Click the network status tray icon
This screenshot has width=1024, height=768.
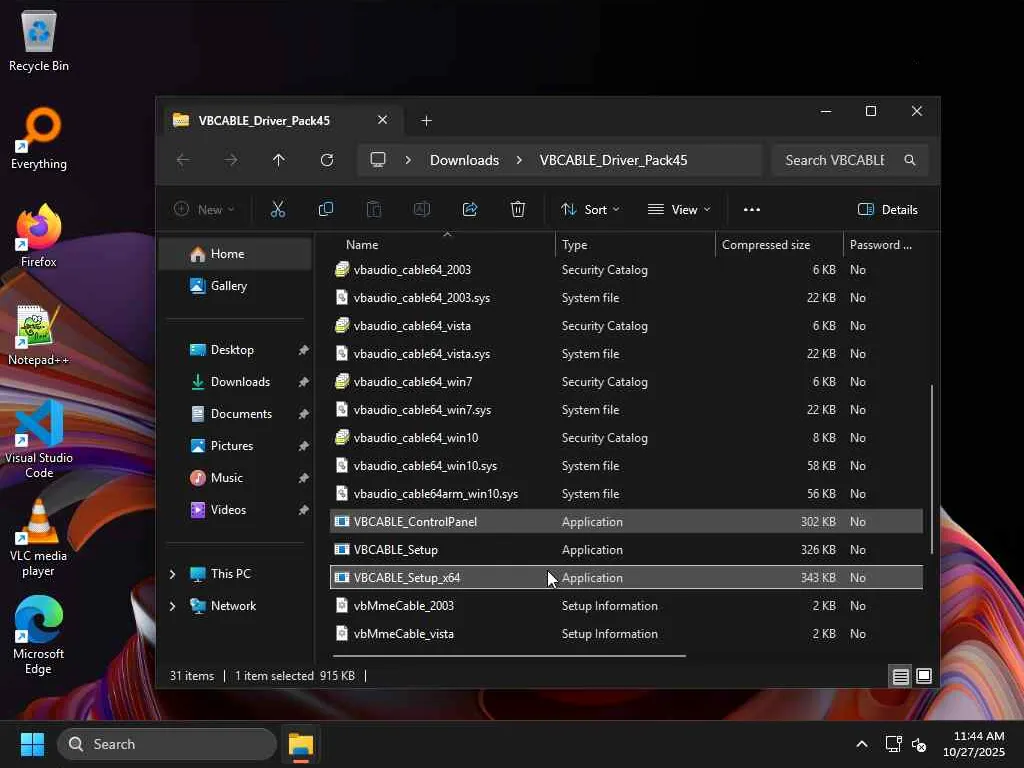click(893, 744)
